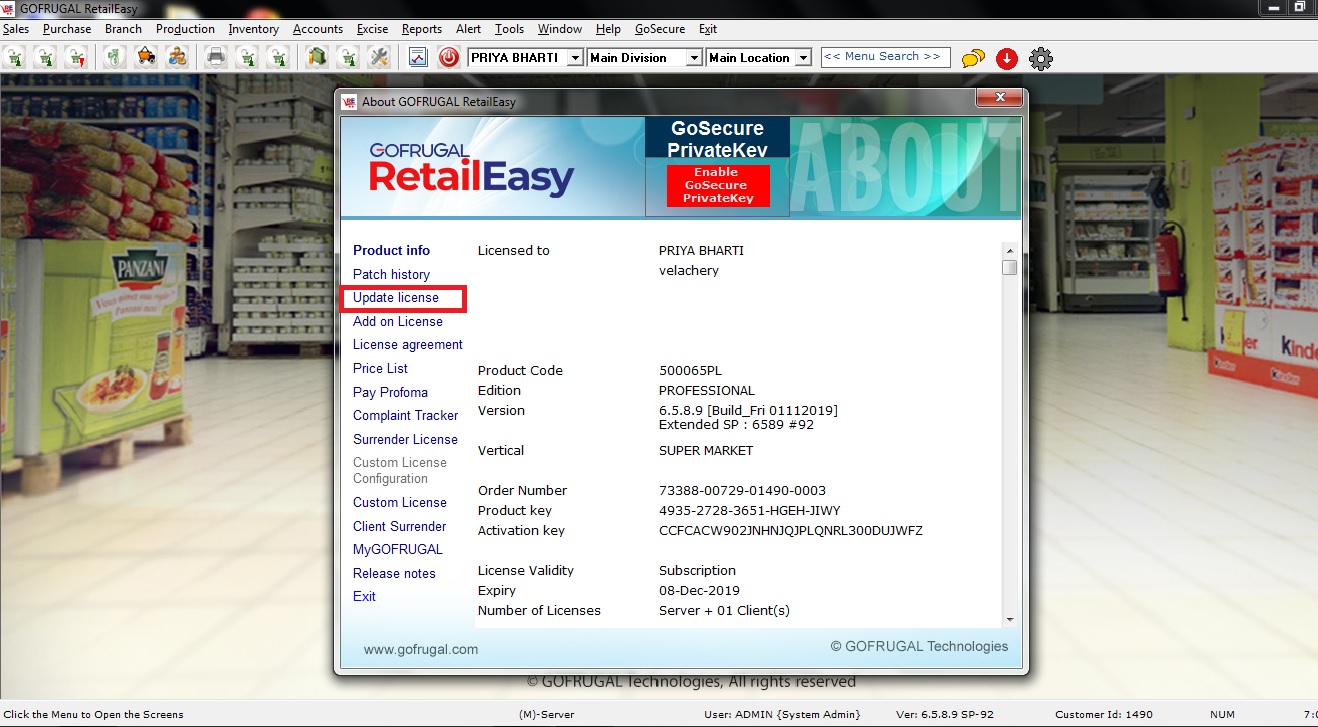Click the Enable GoSecure PrivateKey red button
The height and width of the screenshot is (727, 1318).
point(718,186)
